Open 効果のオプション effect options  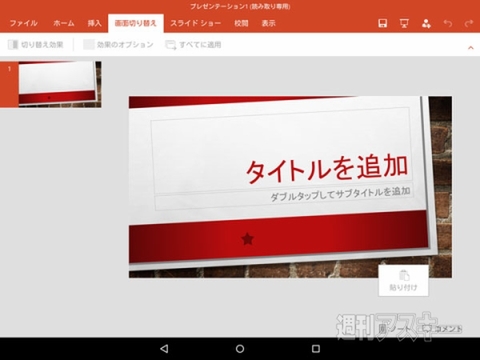118,45
